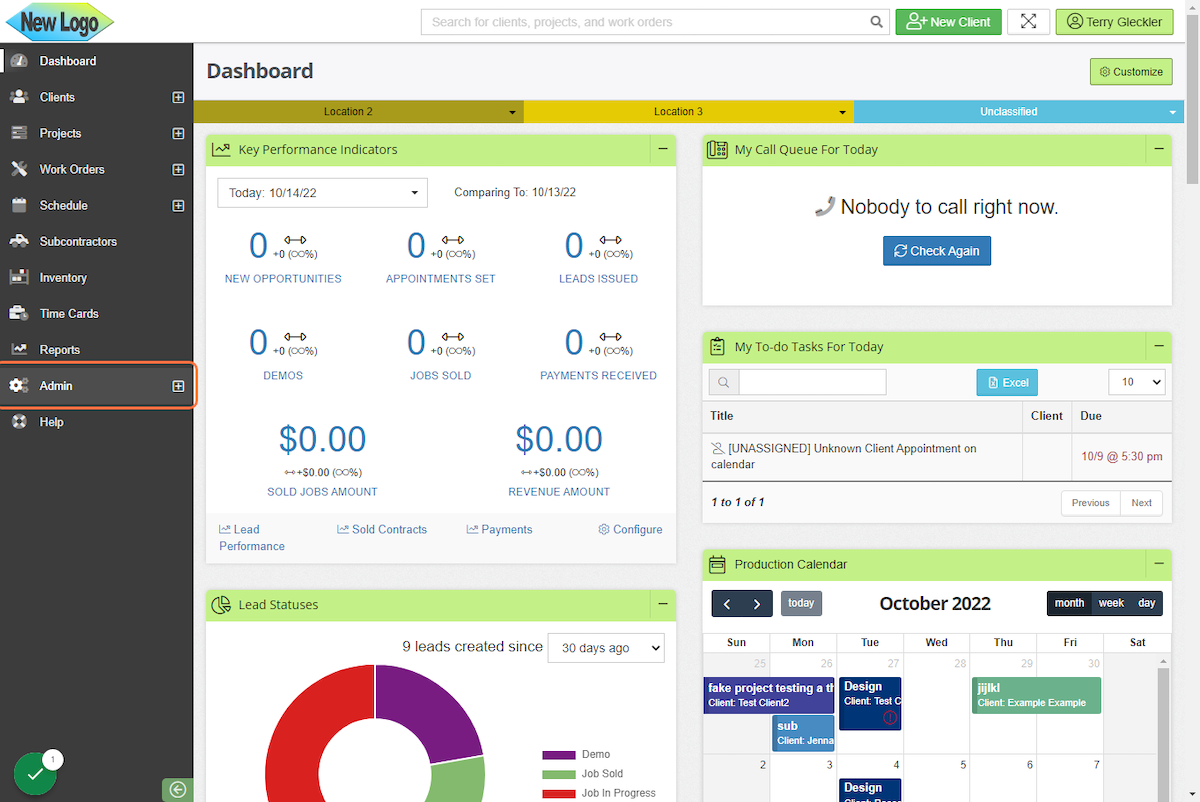Go to next month in Production Calendar

point(757,604)
